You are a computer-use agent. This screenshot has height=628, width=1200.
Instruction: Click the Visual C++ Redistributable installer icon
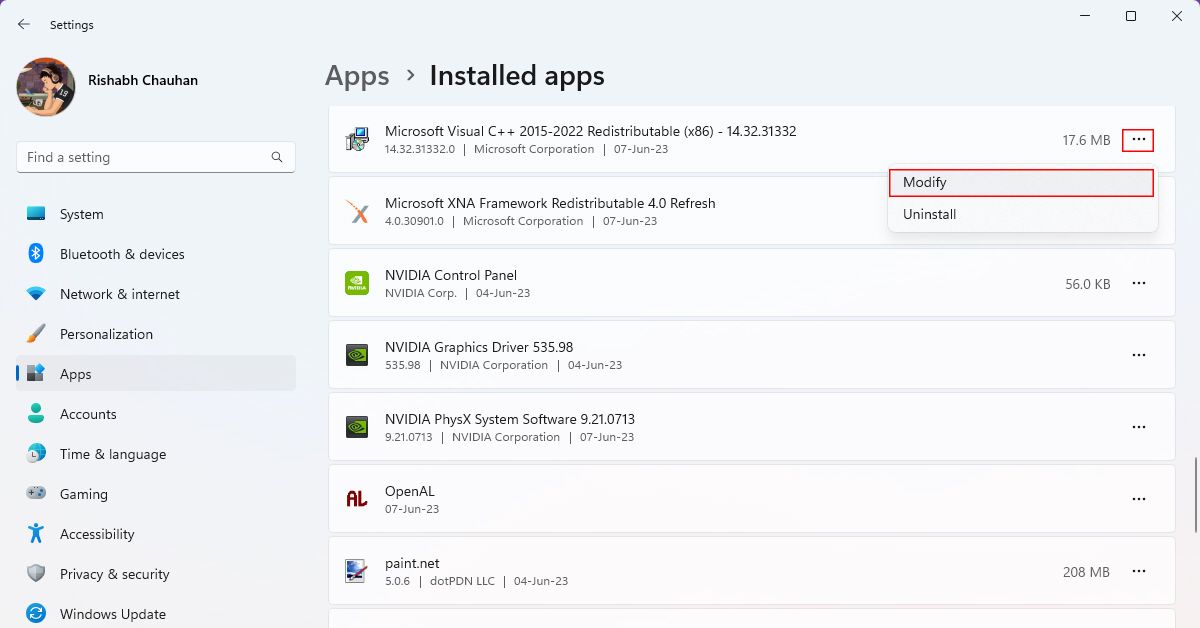coord(356,140)
